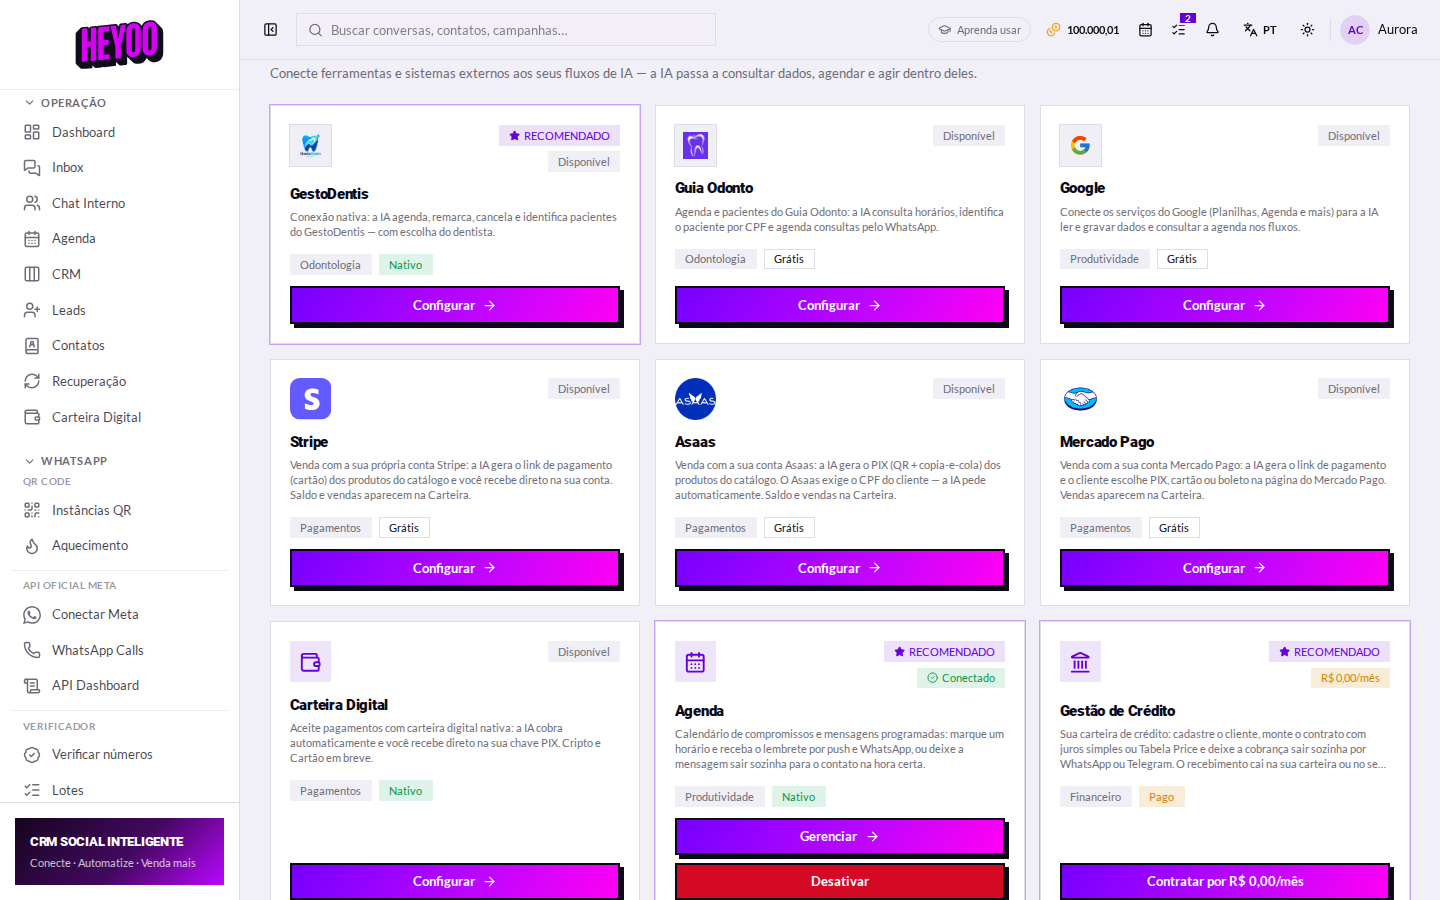
Task: Click the Financeiro tag on Gestão de Crédito
Action: pyautogui.click(x=1095, y=797)
